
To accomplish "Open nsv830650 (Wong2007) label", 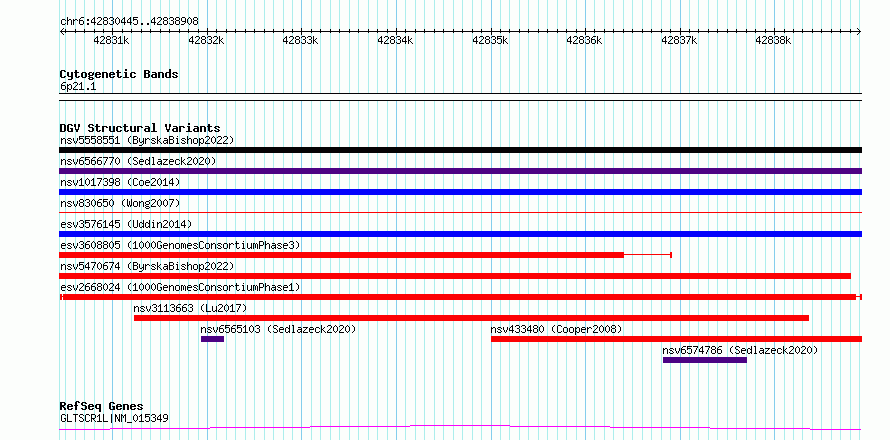I will coord(120,203).
